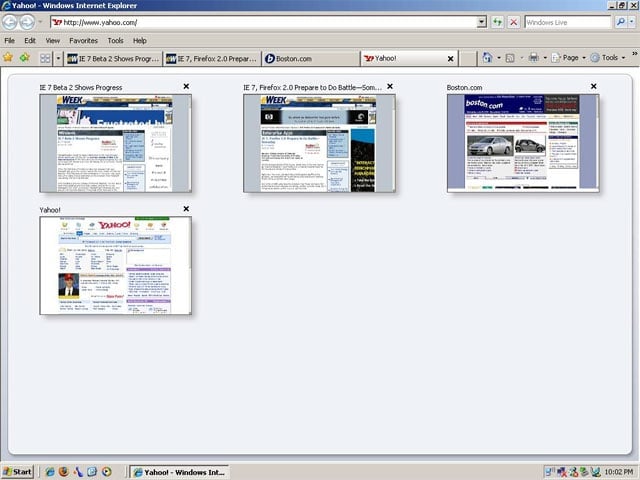640x480 pixels.
Task: Click the Print icon in command bar
Action: tap(533, 58)
